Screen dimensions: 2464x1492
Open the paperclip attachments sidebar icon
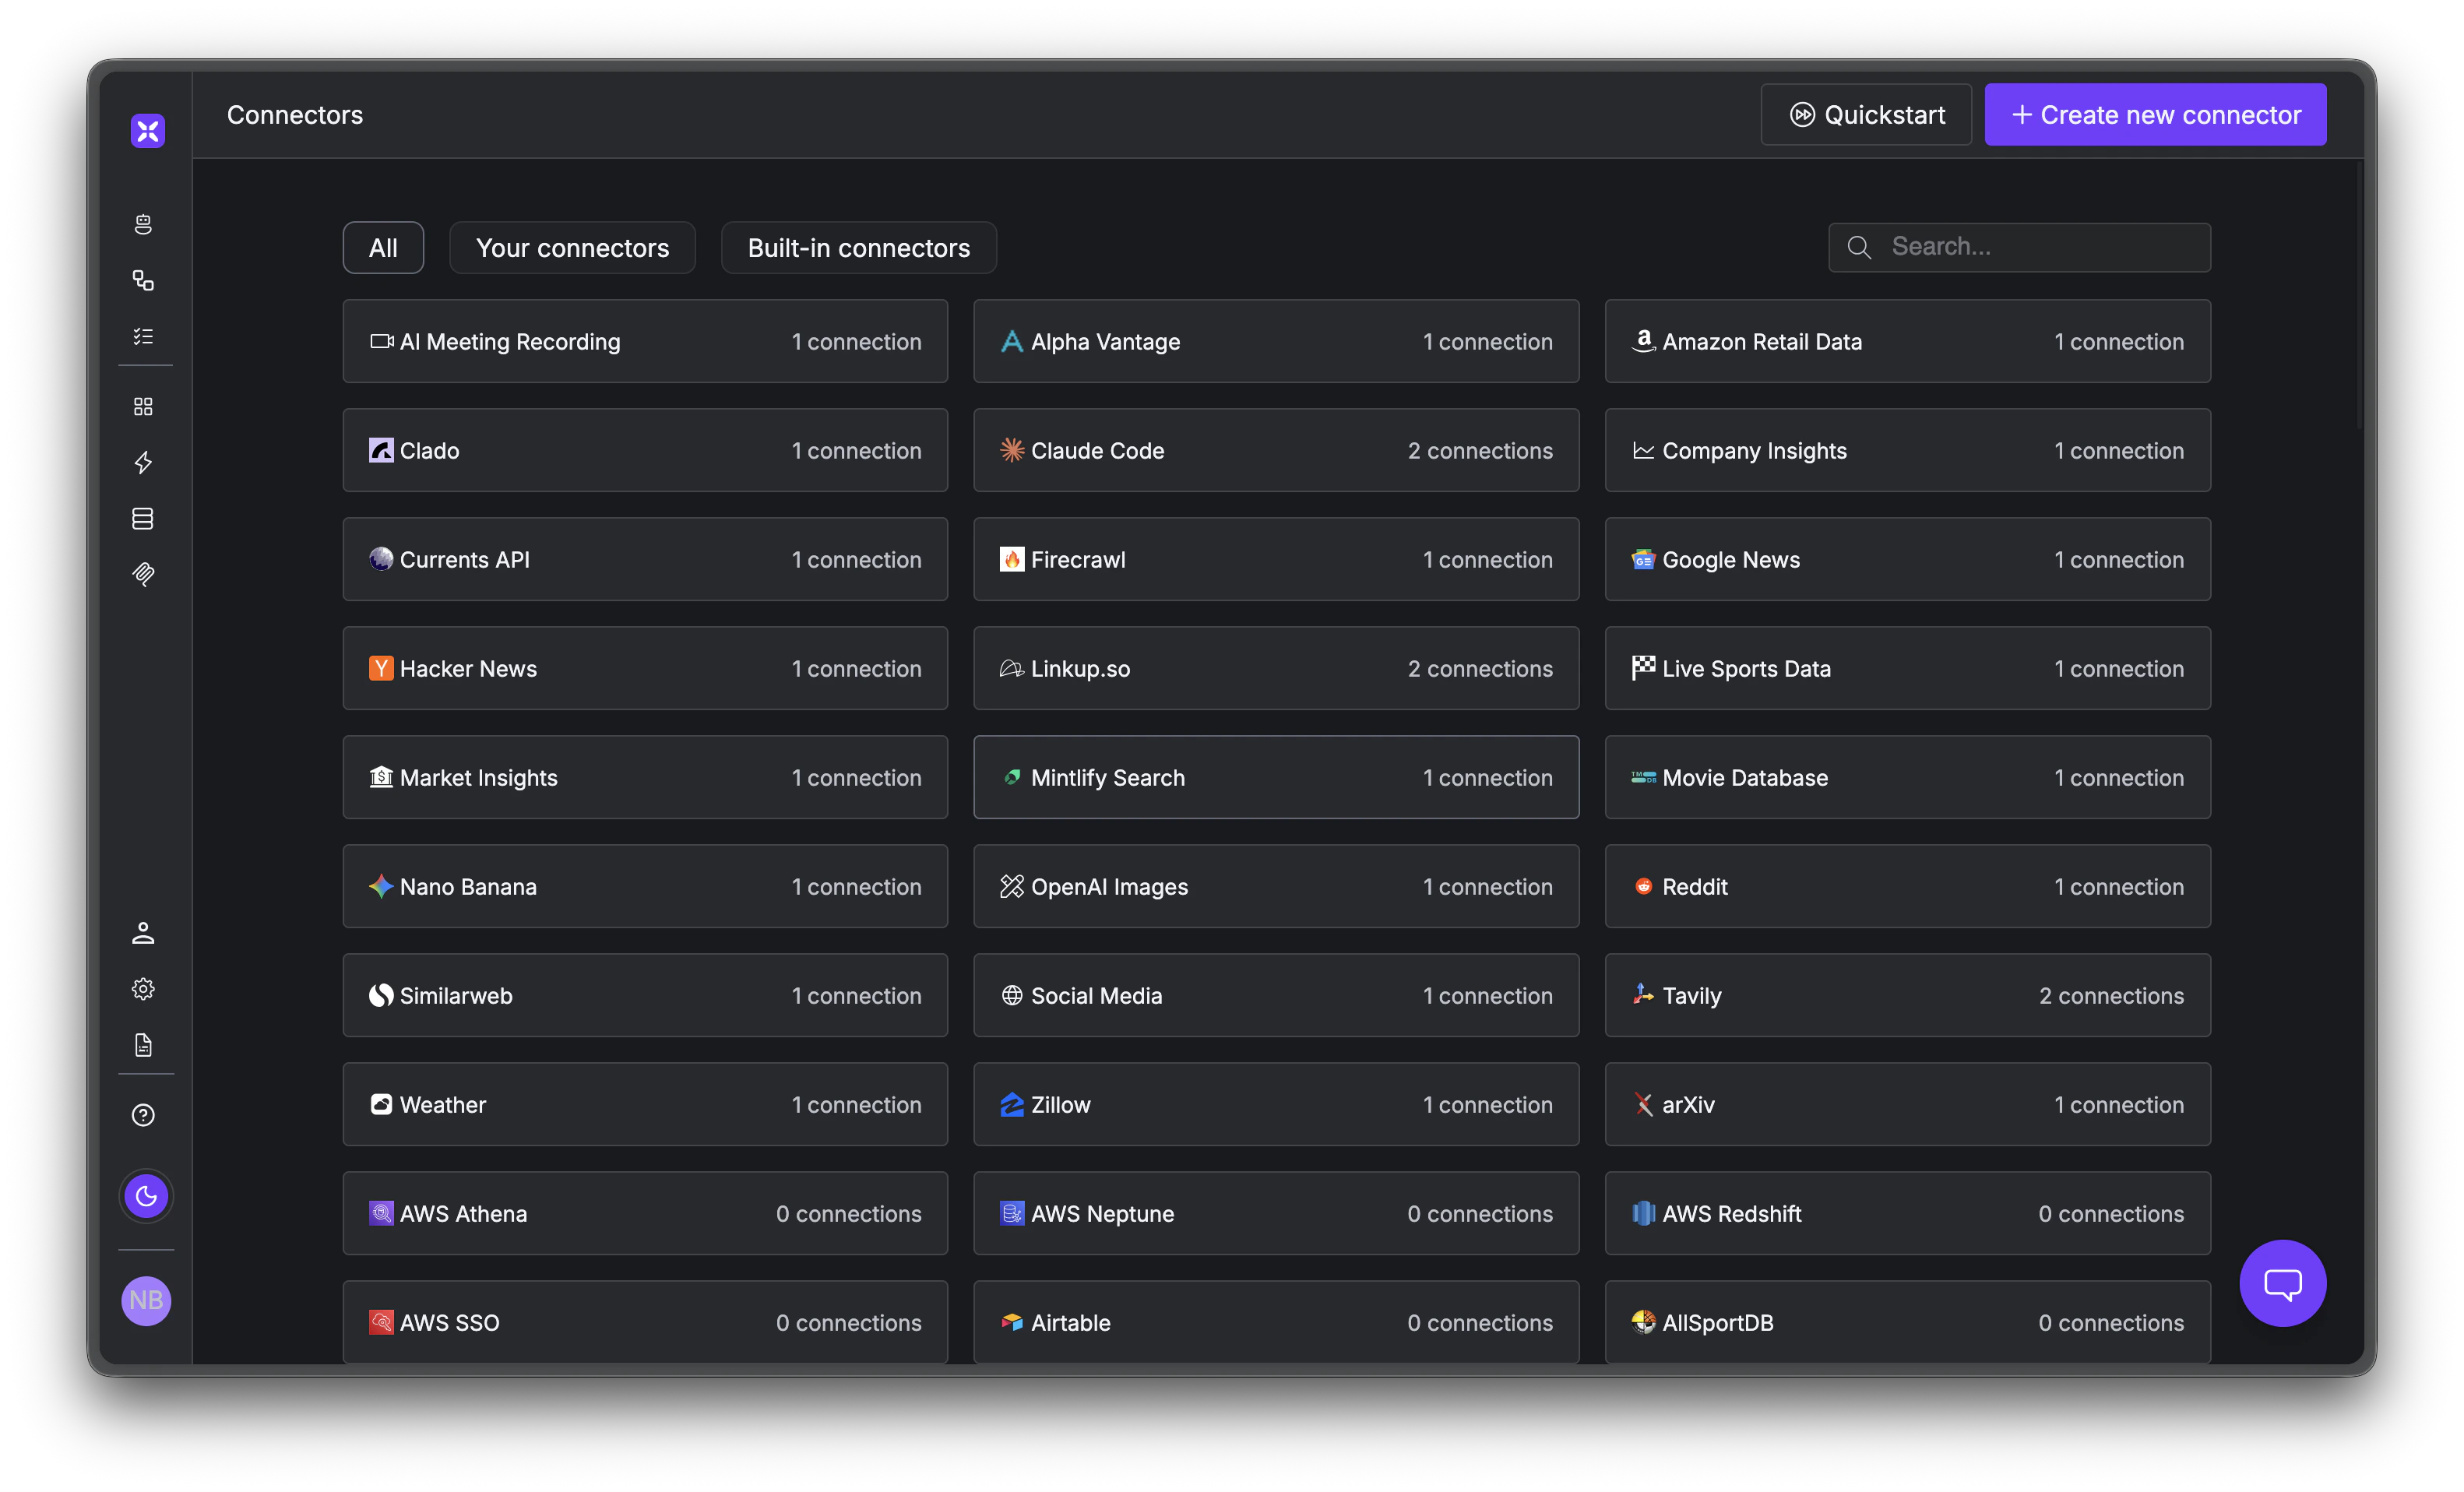143,574
